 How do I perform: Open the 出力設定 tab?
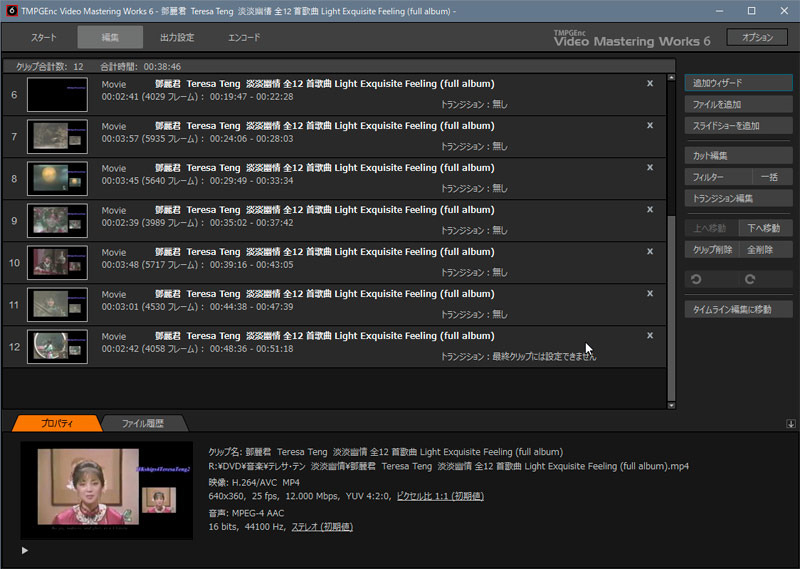[177, 37]
